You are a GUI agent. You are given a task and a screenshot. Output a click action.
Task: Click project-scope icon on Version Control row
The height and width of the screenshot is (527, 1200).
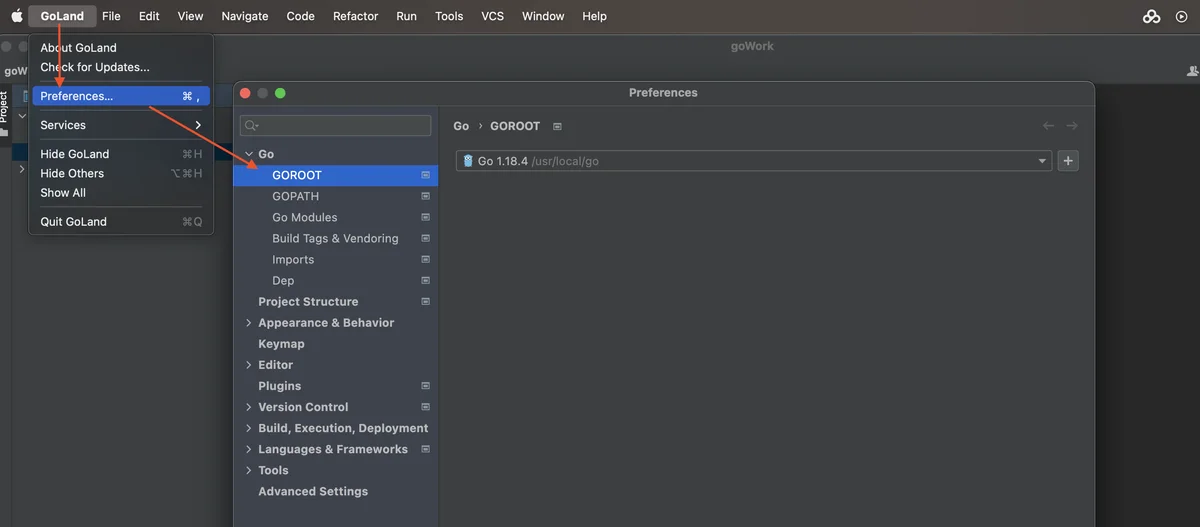tap(425, 407)
